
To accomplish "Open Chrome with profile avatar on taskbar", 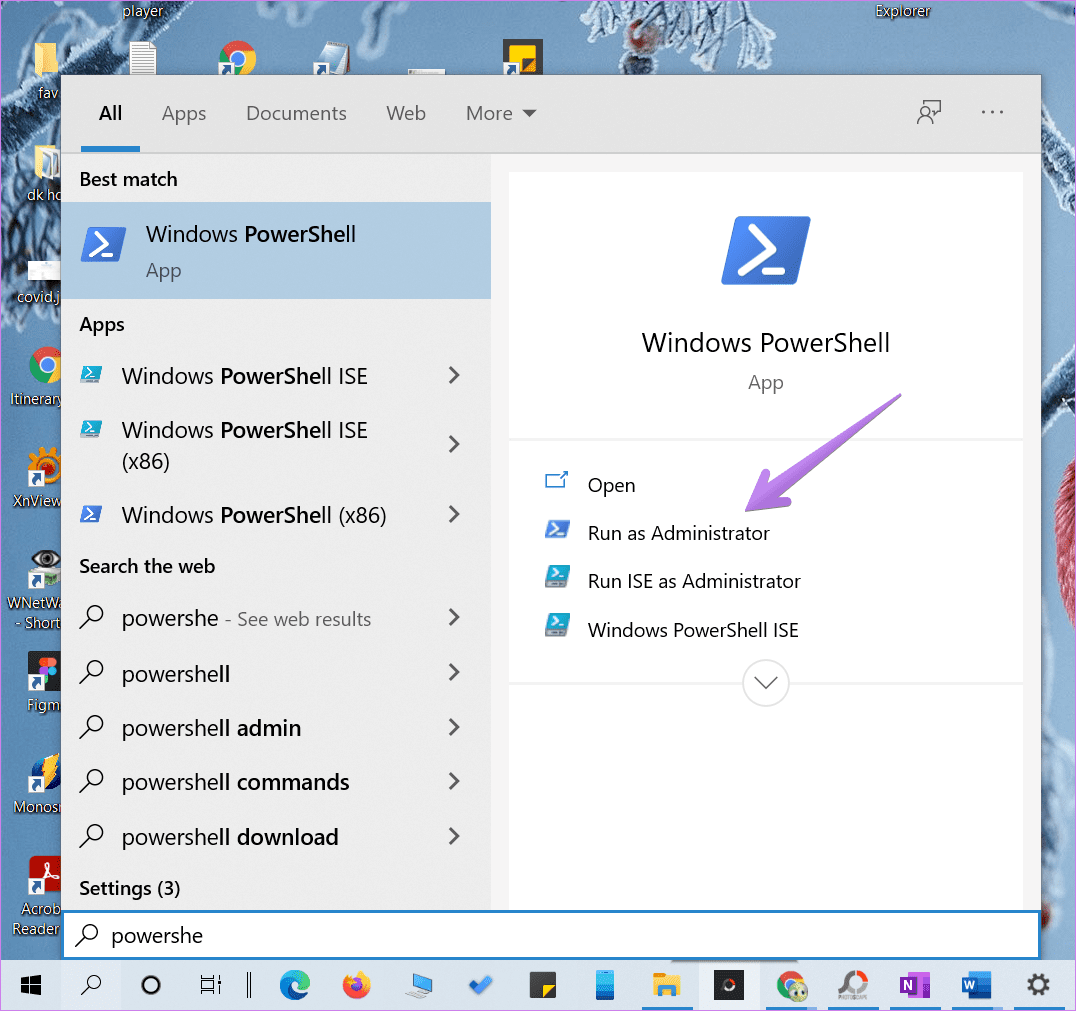I will pos(791,986).
